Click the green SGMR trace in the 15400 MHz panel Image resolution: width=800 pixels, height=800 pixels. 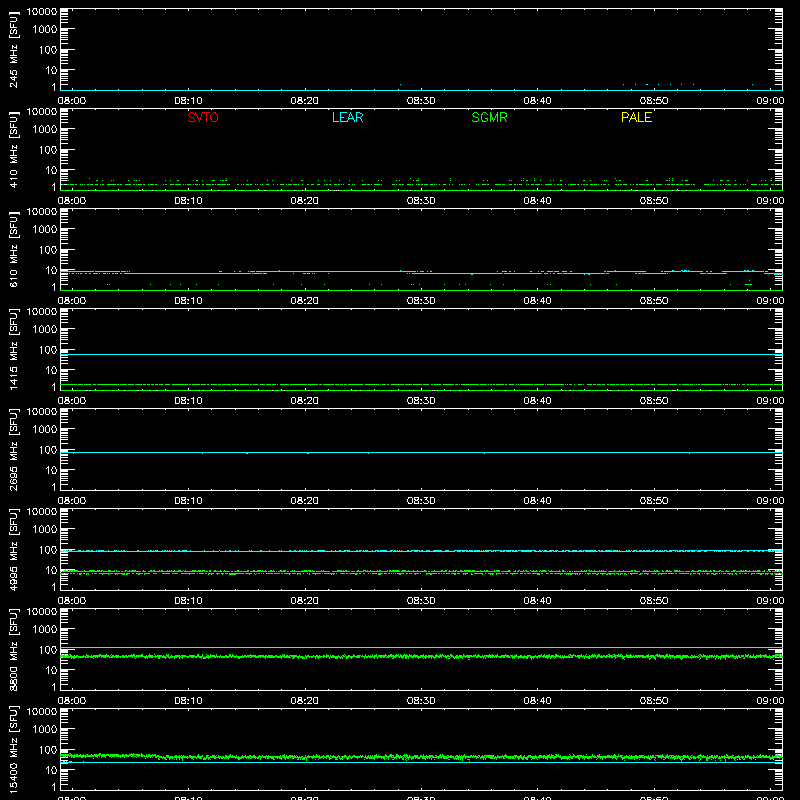coord(421,757)
